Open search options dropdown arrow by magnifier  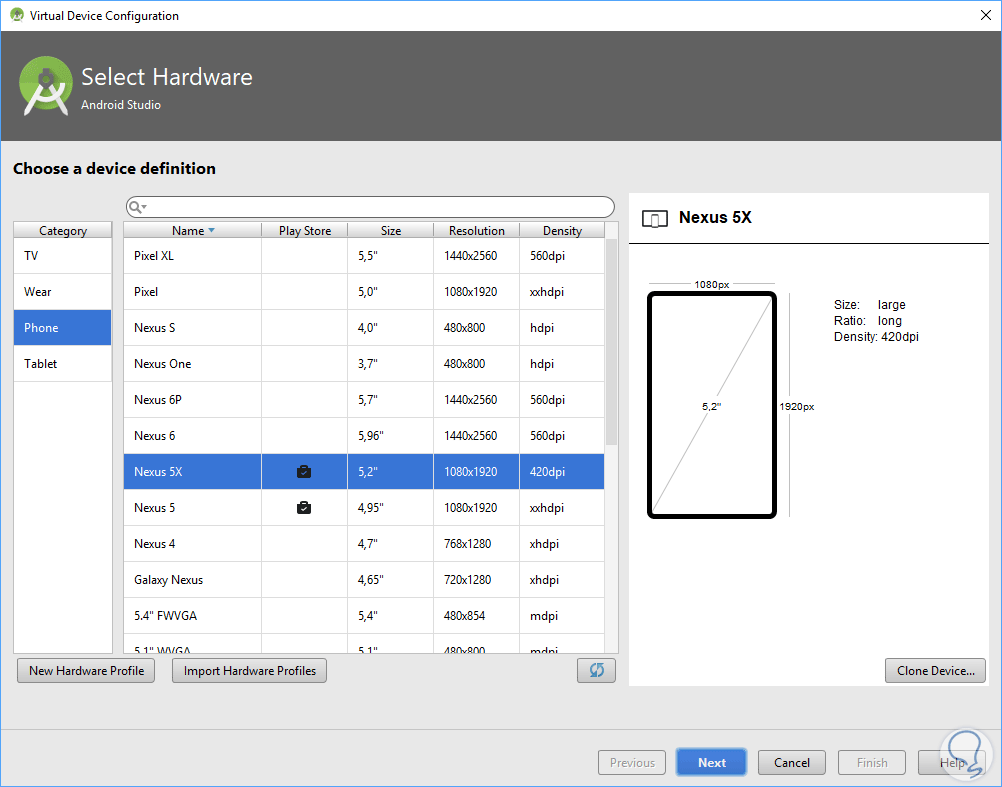pos(144,207)
